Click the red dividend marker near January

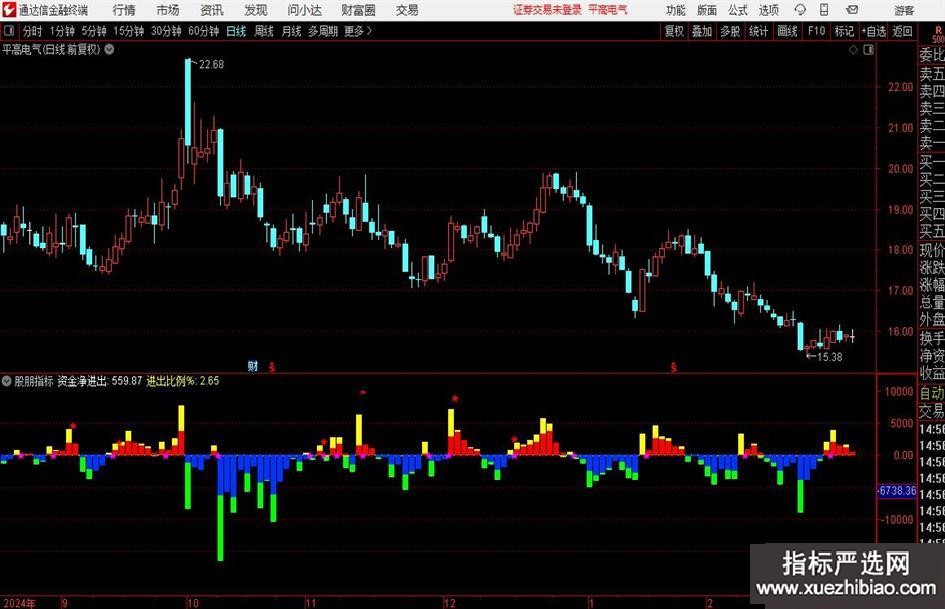[673, 366]
